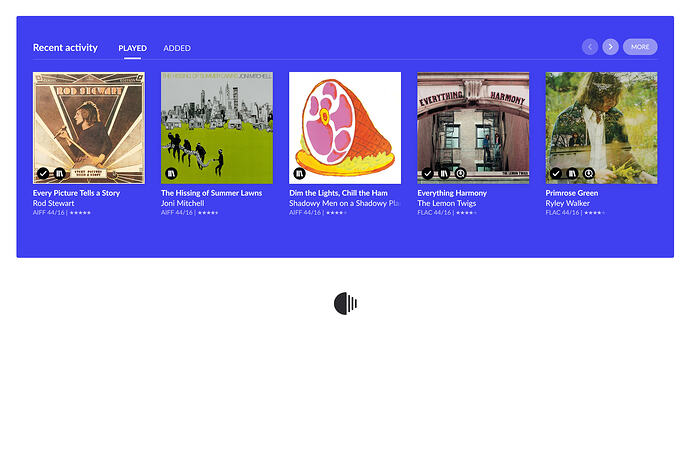The height and width of the screenshot is (474, 690).
Task: Open the Shadowy Men on a Shadowy Planet artist link
Action: click(345, 203)
